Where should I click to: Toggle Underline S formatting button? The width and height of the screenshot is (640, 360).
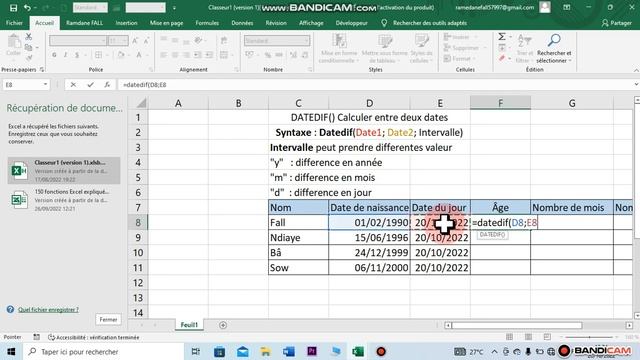[x=77, y=55]
